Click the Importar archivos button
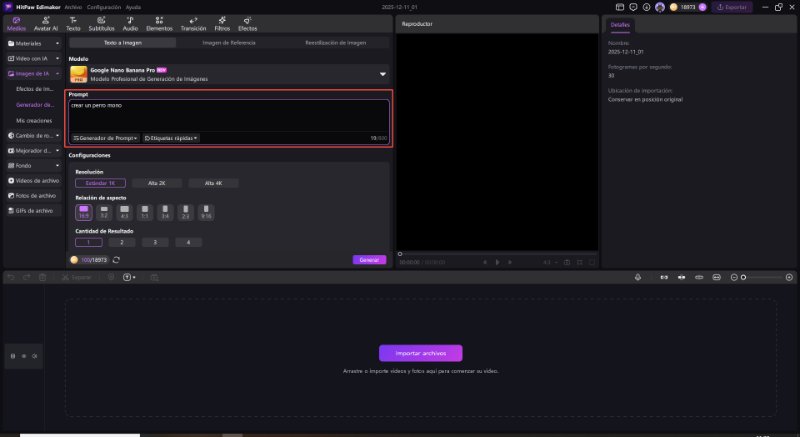Image resolution: width=800 pixels, height=437 pixels. [421, 353]
